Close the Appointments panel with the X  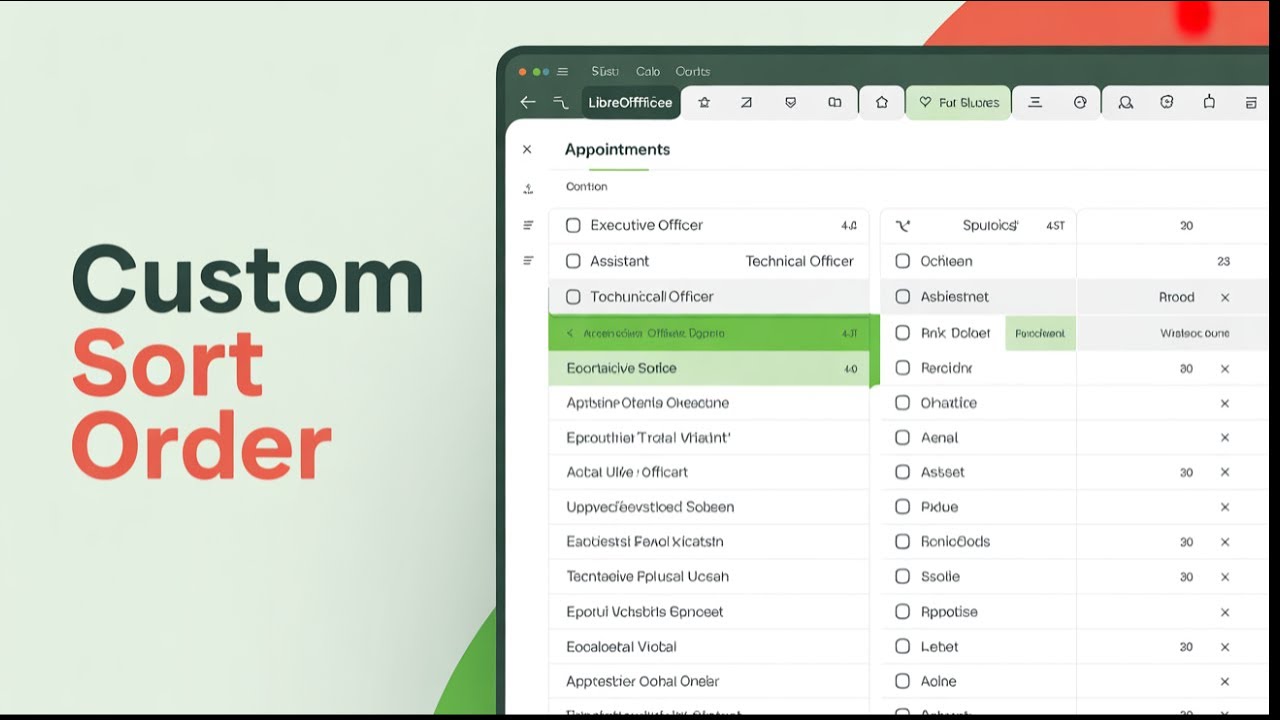[x=527, y=149]
